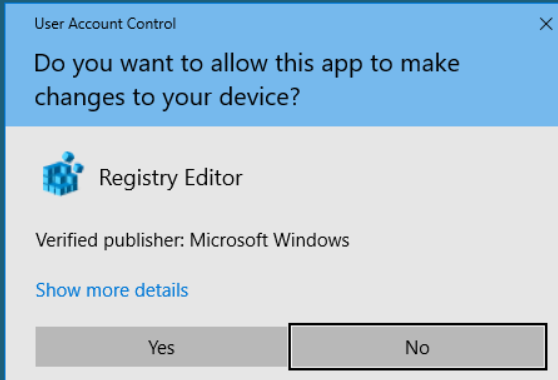Click the 'changes to your device?' heading line

167,97
